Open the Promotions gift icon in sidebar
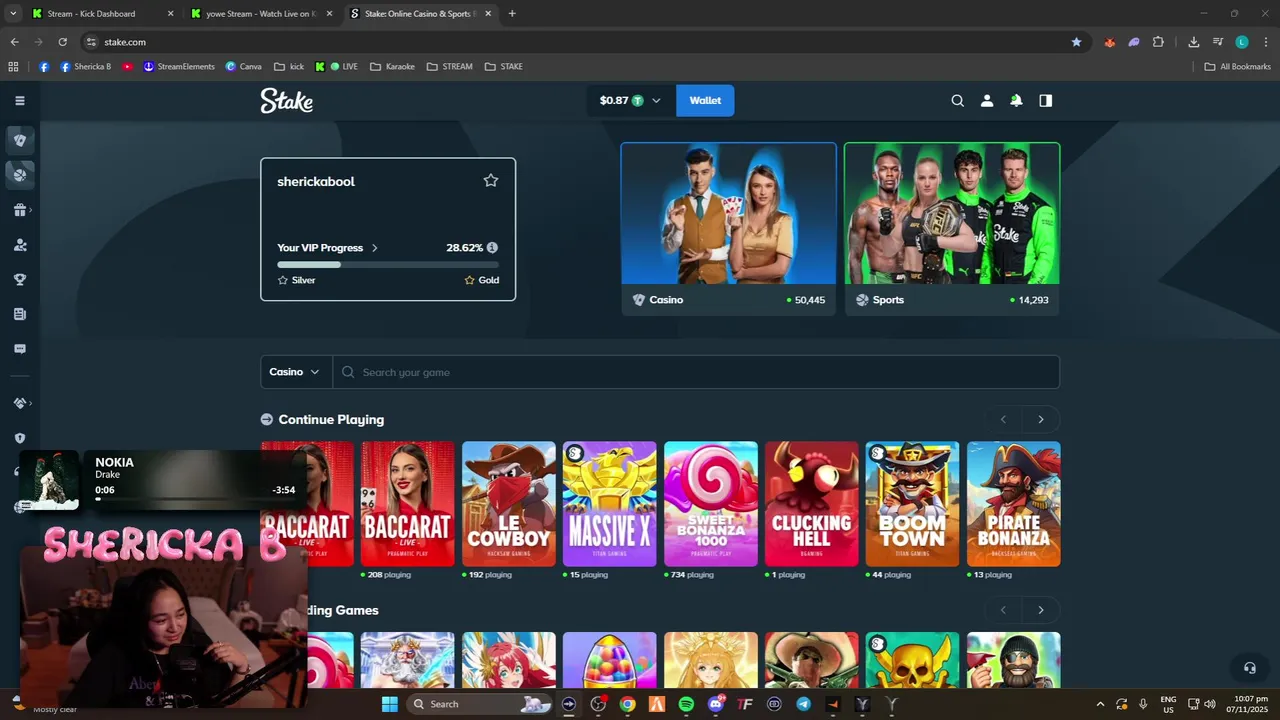The height and width of the screenshot is (720, 1280). 20,210
